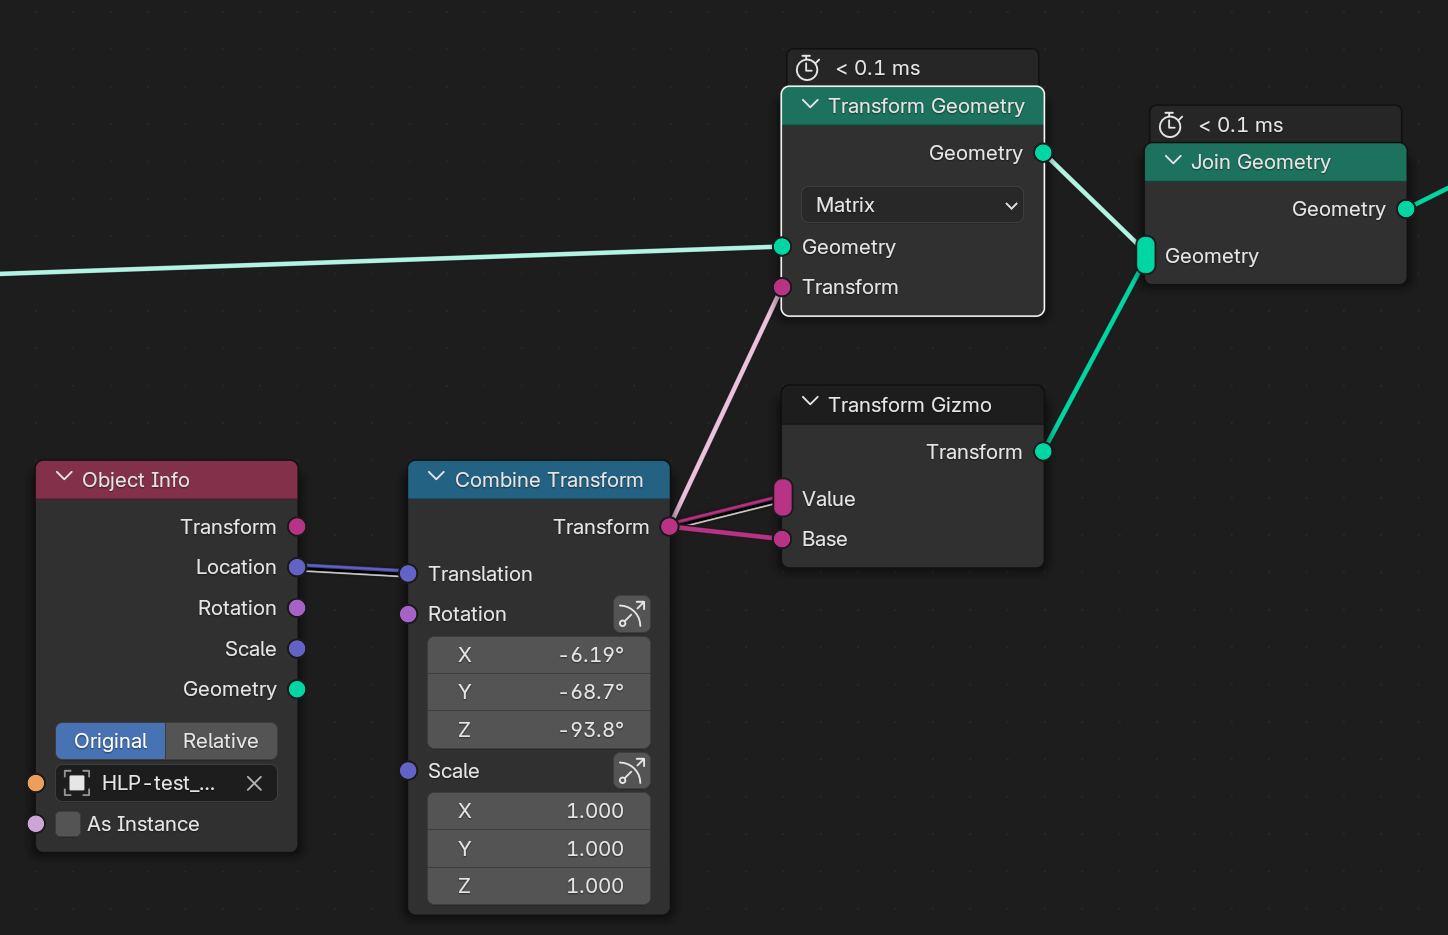The width and height of the screenshot is (1448, 935).
Task: Collapse the Join Geometry node
Action: coord(1173,161)
